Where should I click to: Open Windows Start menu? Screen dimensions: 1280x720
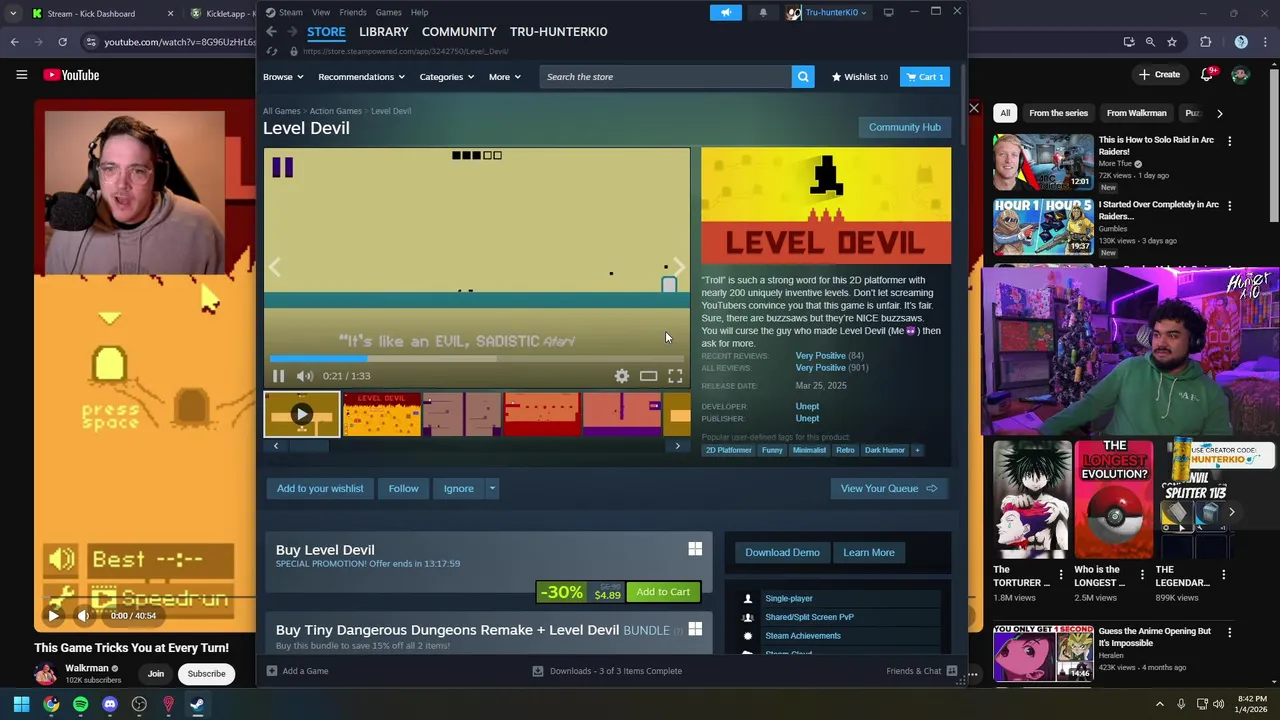(x=21, y=704)
